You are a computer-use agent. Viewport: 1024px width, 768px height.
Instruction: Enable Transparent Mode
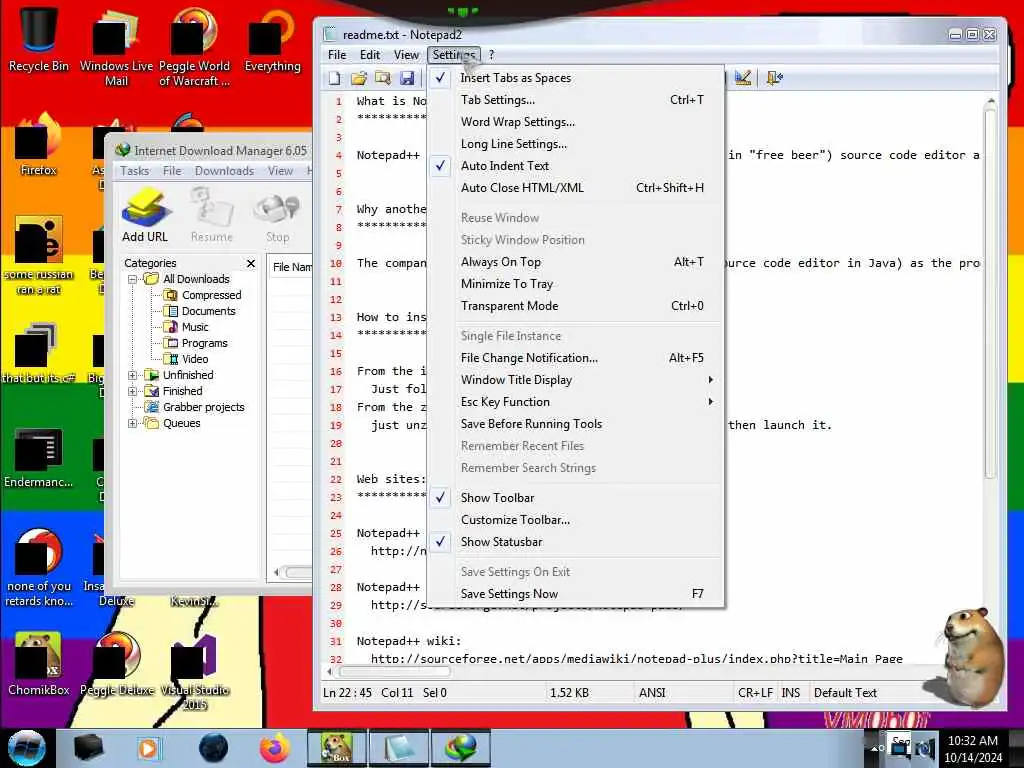point(575,306)
